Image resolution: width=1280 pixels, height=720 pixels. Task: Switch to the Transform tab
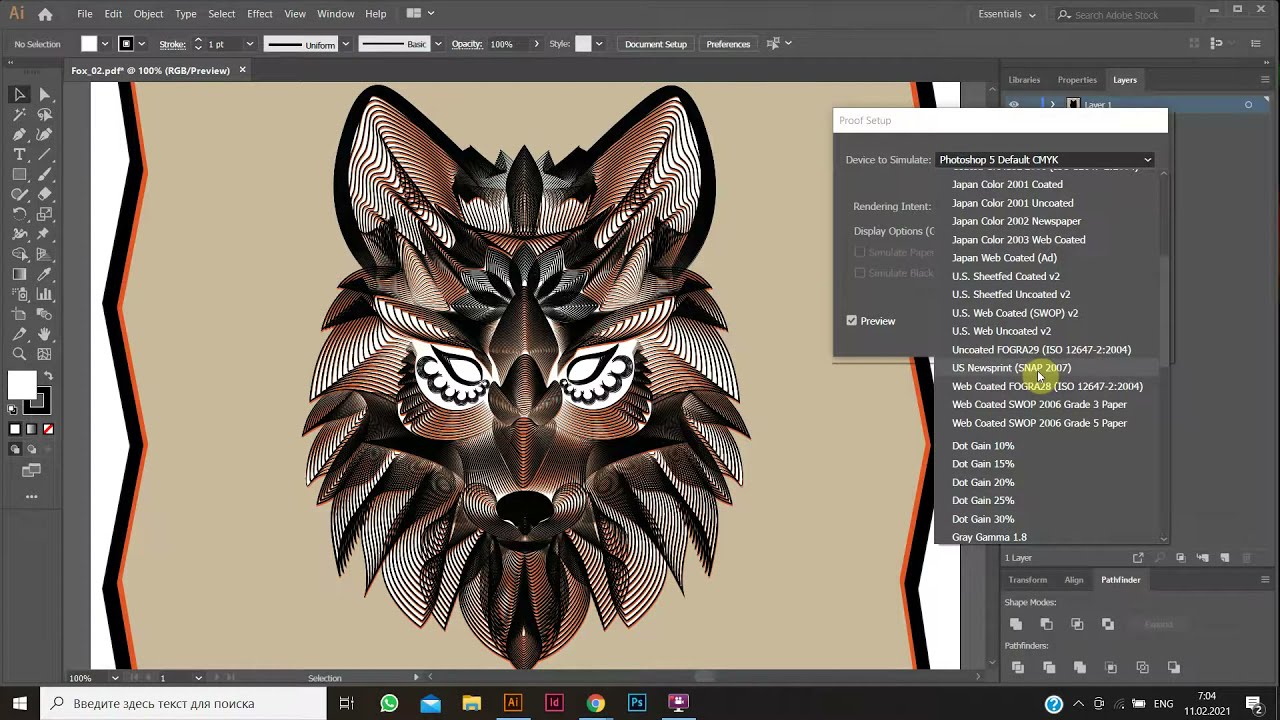pos(1027,580)
